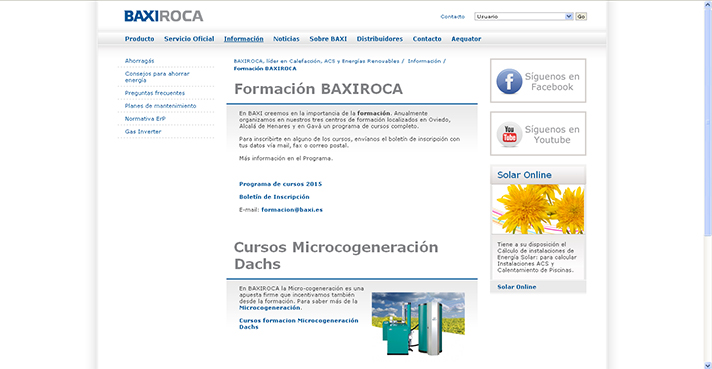Open the Facebook icon banner
The width and height of the screenshot is (712, 369).
(x=538, y=81)
